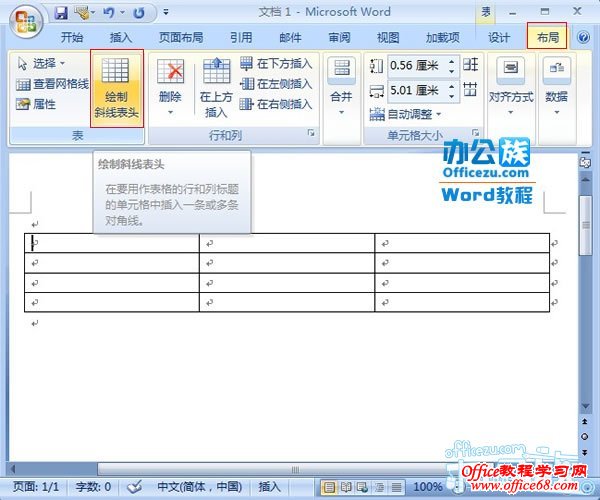Switch to the 设计 table tab
This screenshot has width=600, height=500.
[499, 37]
